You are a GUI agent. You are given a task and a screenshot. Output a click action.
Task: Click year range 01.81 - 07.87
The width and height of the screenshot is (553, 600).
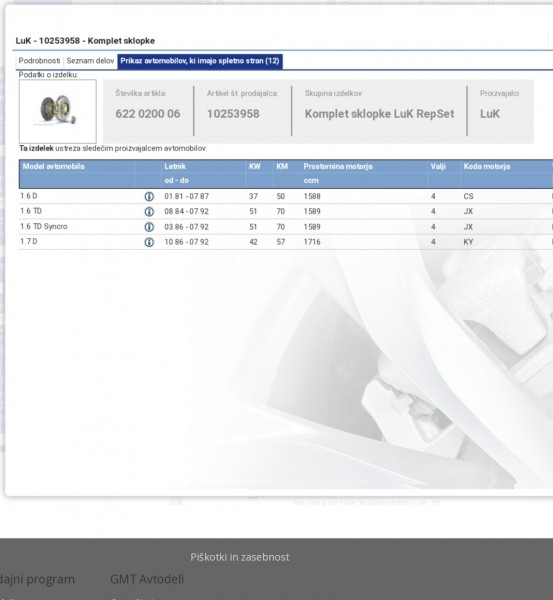[x=187, y=196]
